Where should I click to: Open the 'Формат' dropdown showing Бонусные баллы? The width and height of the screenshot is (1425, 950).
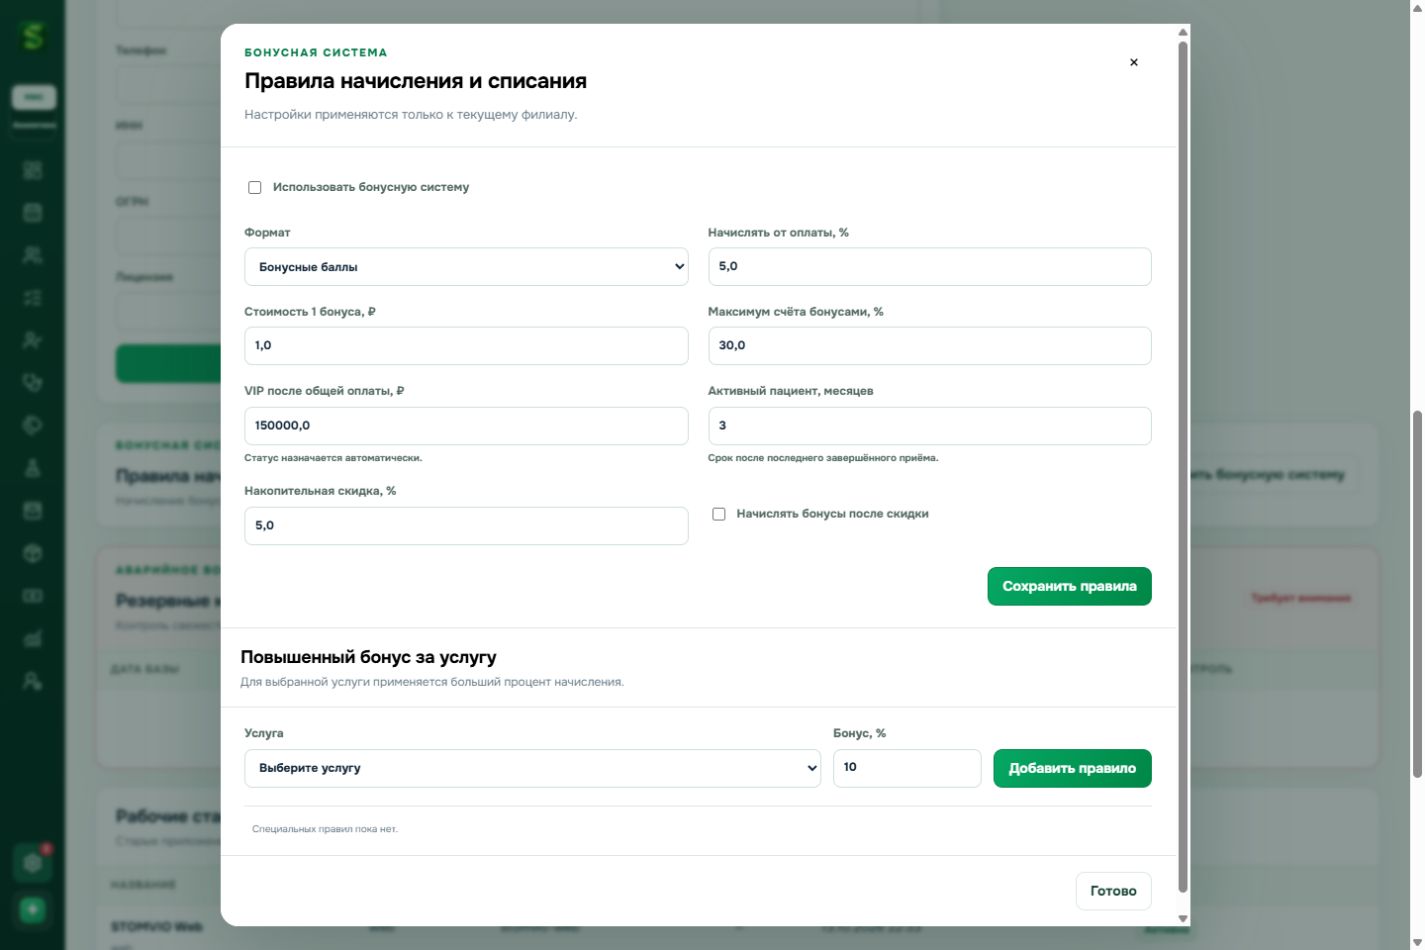(x=466, y=267)
